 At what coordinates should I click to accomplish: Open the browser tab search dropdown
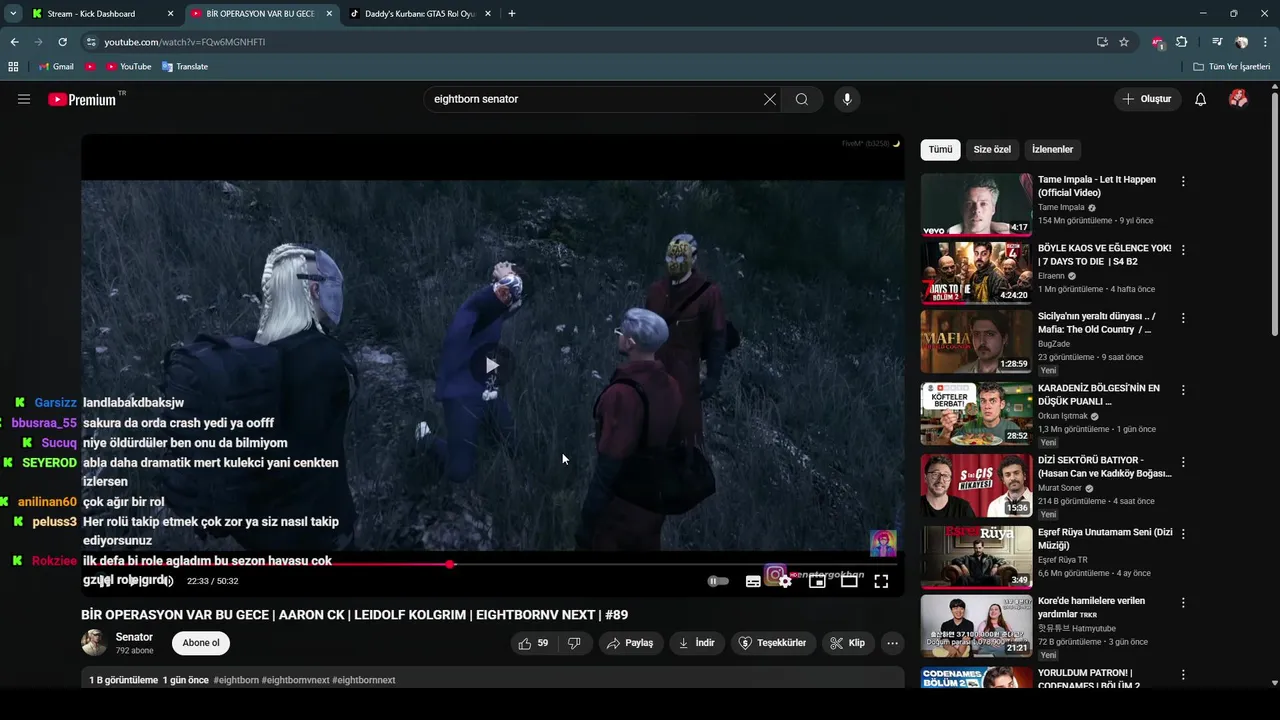pyautogui.click(x=13, y=14)
